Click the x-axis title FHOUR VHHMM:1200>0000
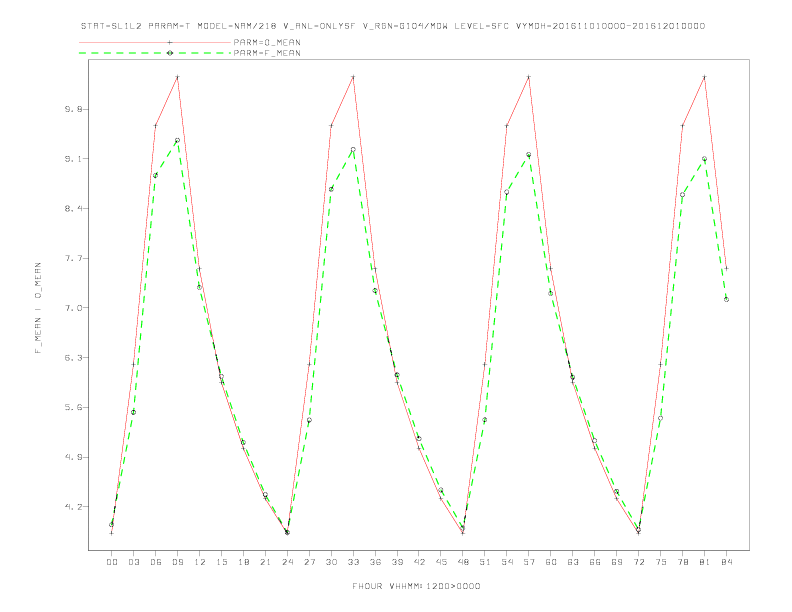This screenshot has width=792, height=612. pyautogui.click(x=416, y=586)
